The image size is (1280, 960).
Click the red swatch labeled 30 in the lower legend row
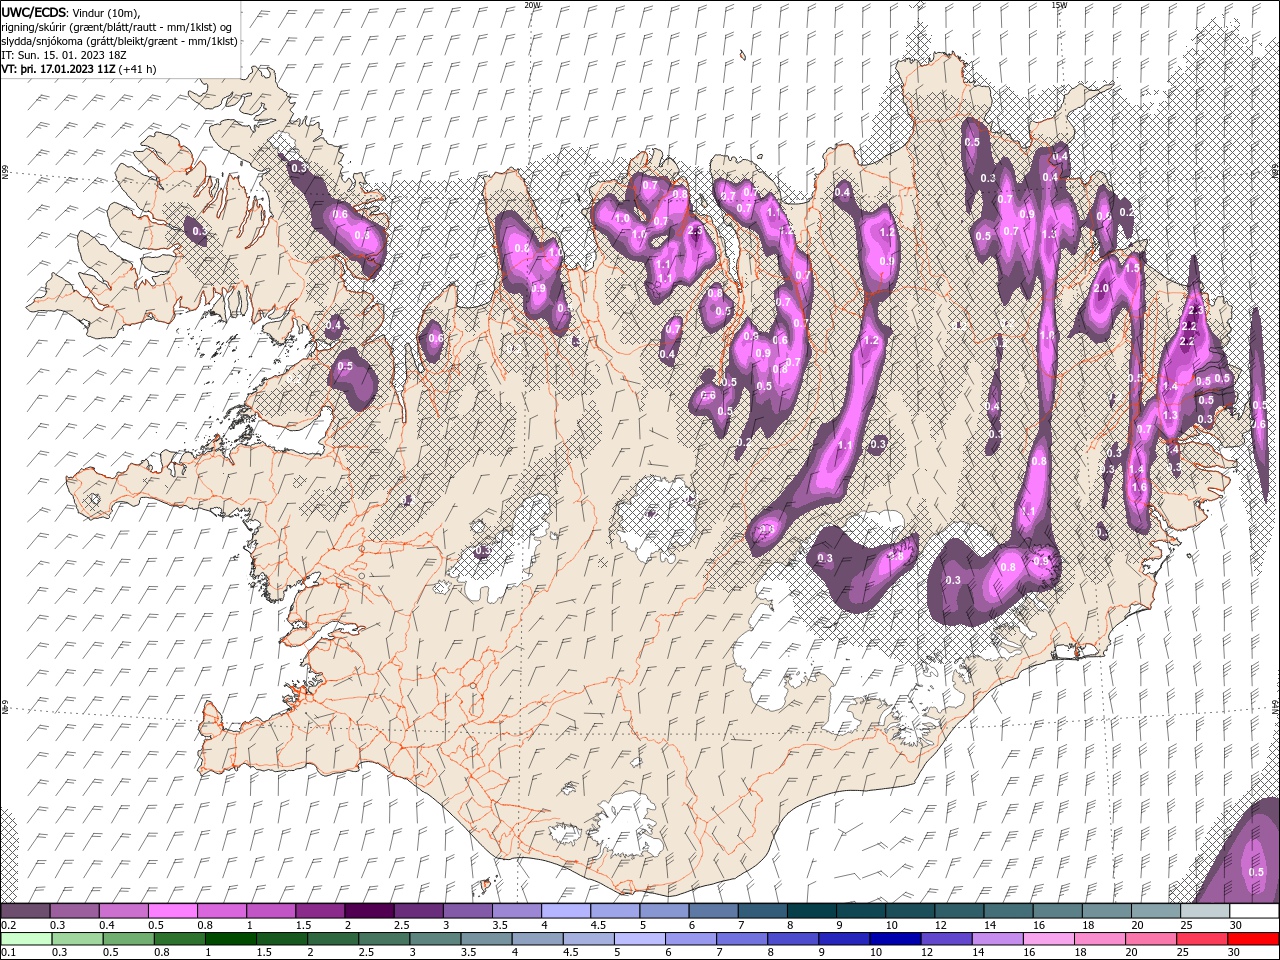[1254, 939]
